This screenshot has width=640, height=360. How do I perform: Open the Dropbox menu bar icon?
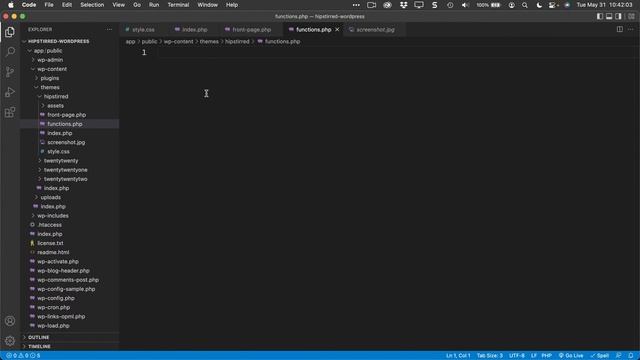point(403,5)
